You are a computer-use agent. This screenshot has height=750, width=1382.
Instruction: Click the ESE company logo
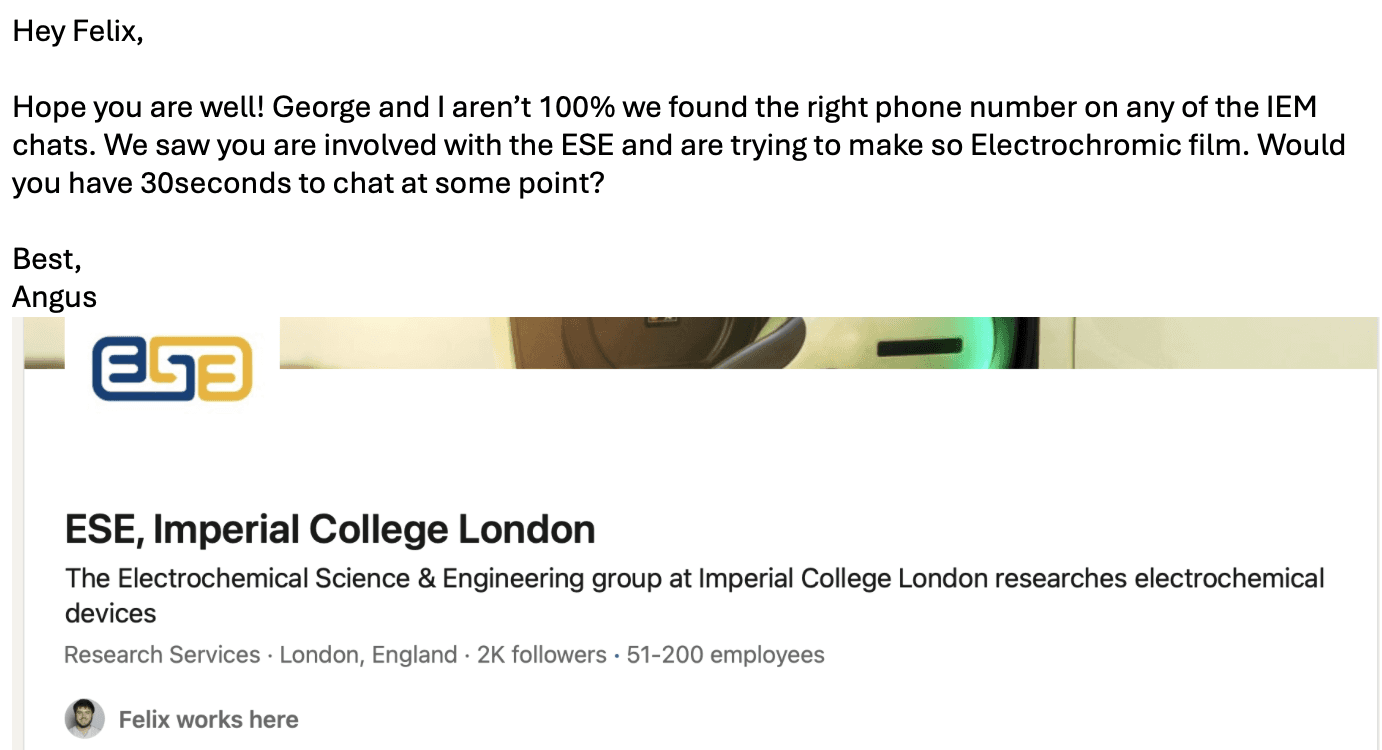171,368
